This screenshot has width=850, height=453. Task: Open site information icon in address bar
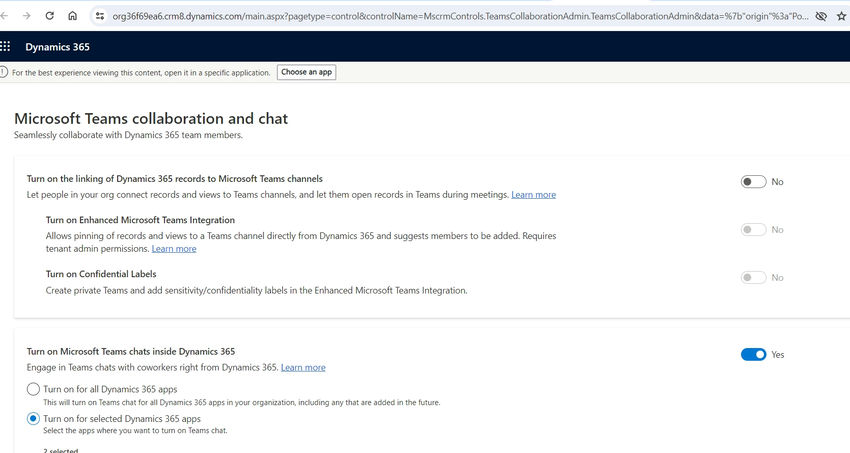[99, 16]
